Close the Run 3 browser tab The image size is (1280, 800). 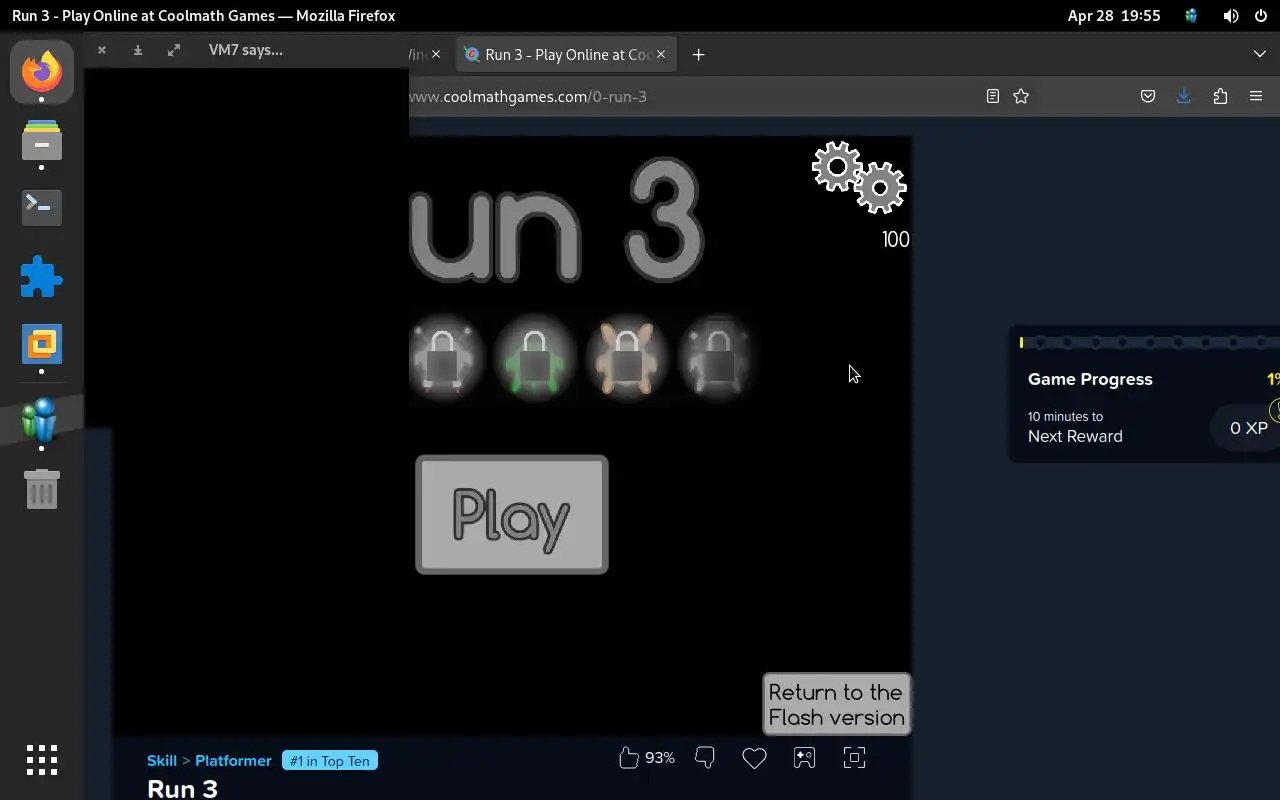[x=660, y=54]
